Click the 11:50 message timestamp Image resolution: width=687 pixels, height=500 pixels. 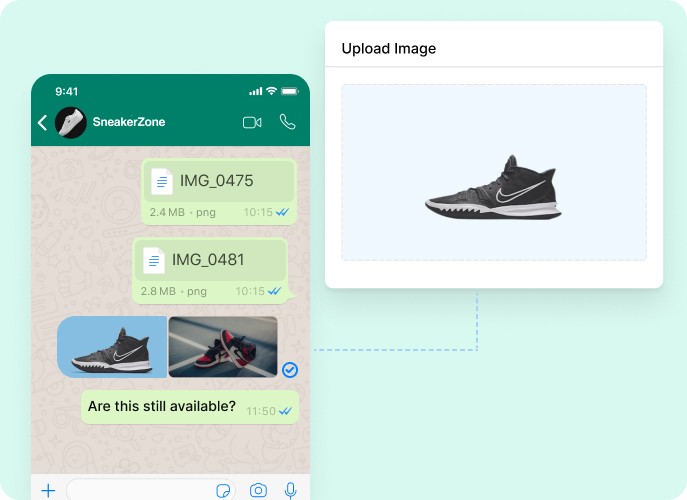(x=261, y=411)
